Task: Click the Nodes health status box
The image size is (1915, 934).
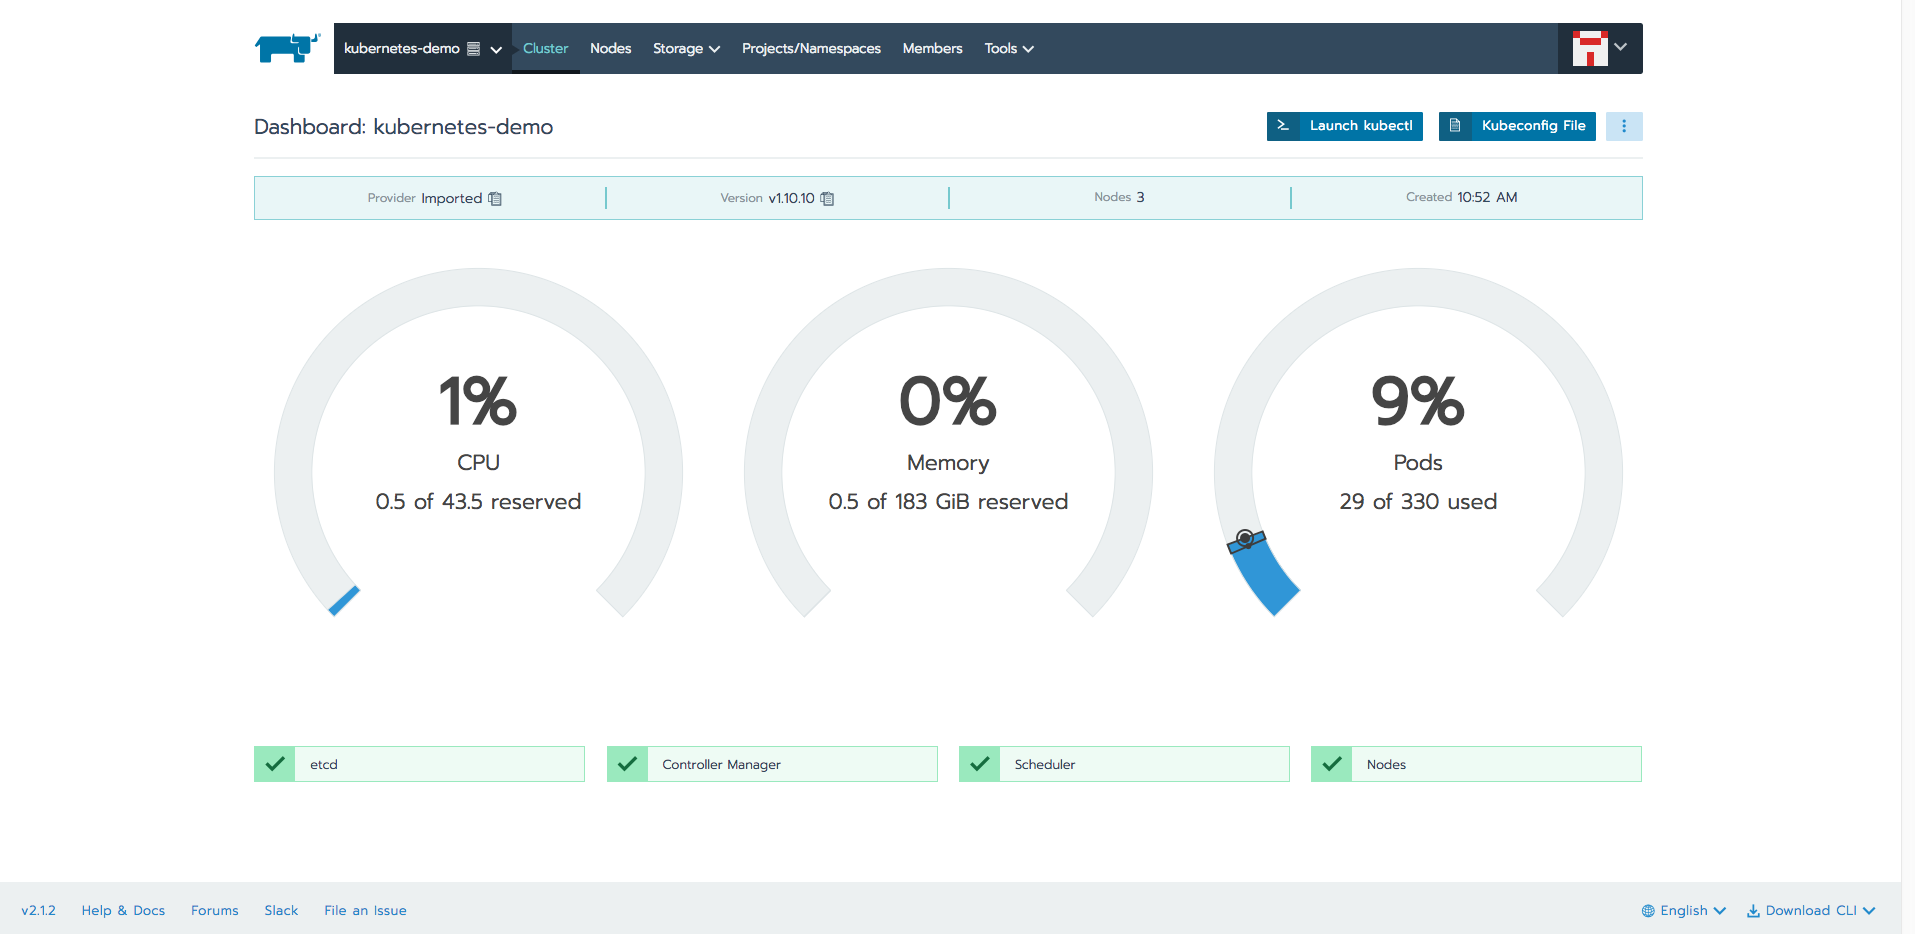Action: point(1476,764)
